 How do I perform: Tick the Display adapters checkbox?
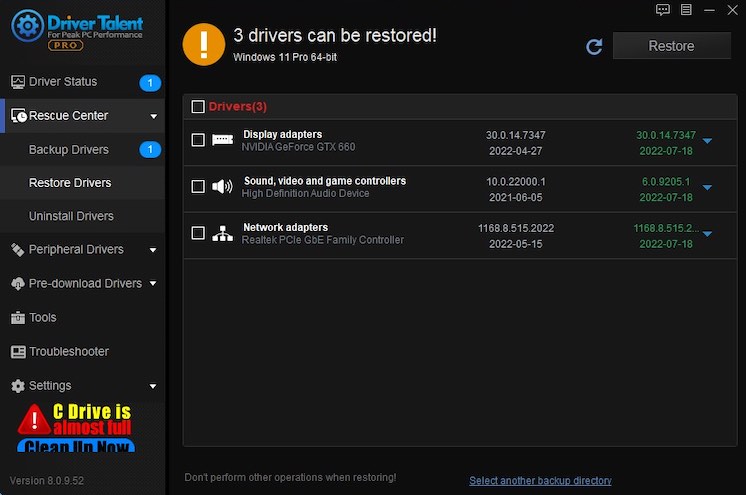(x=198, y=140)
